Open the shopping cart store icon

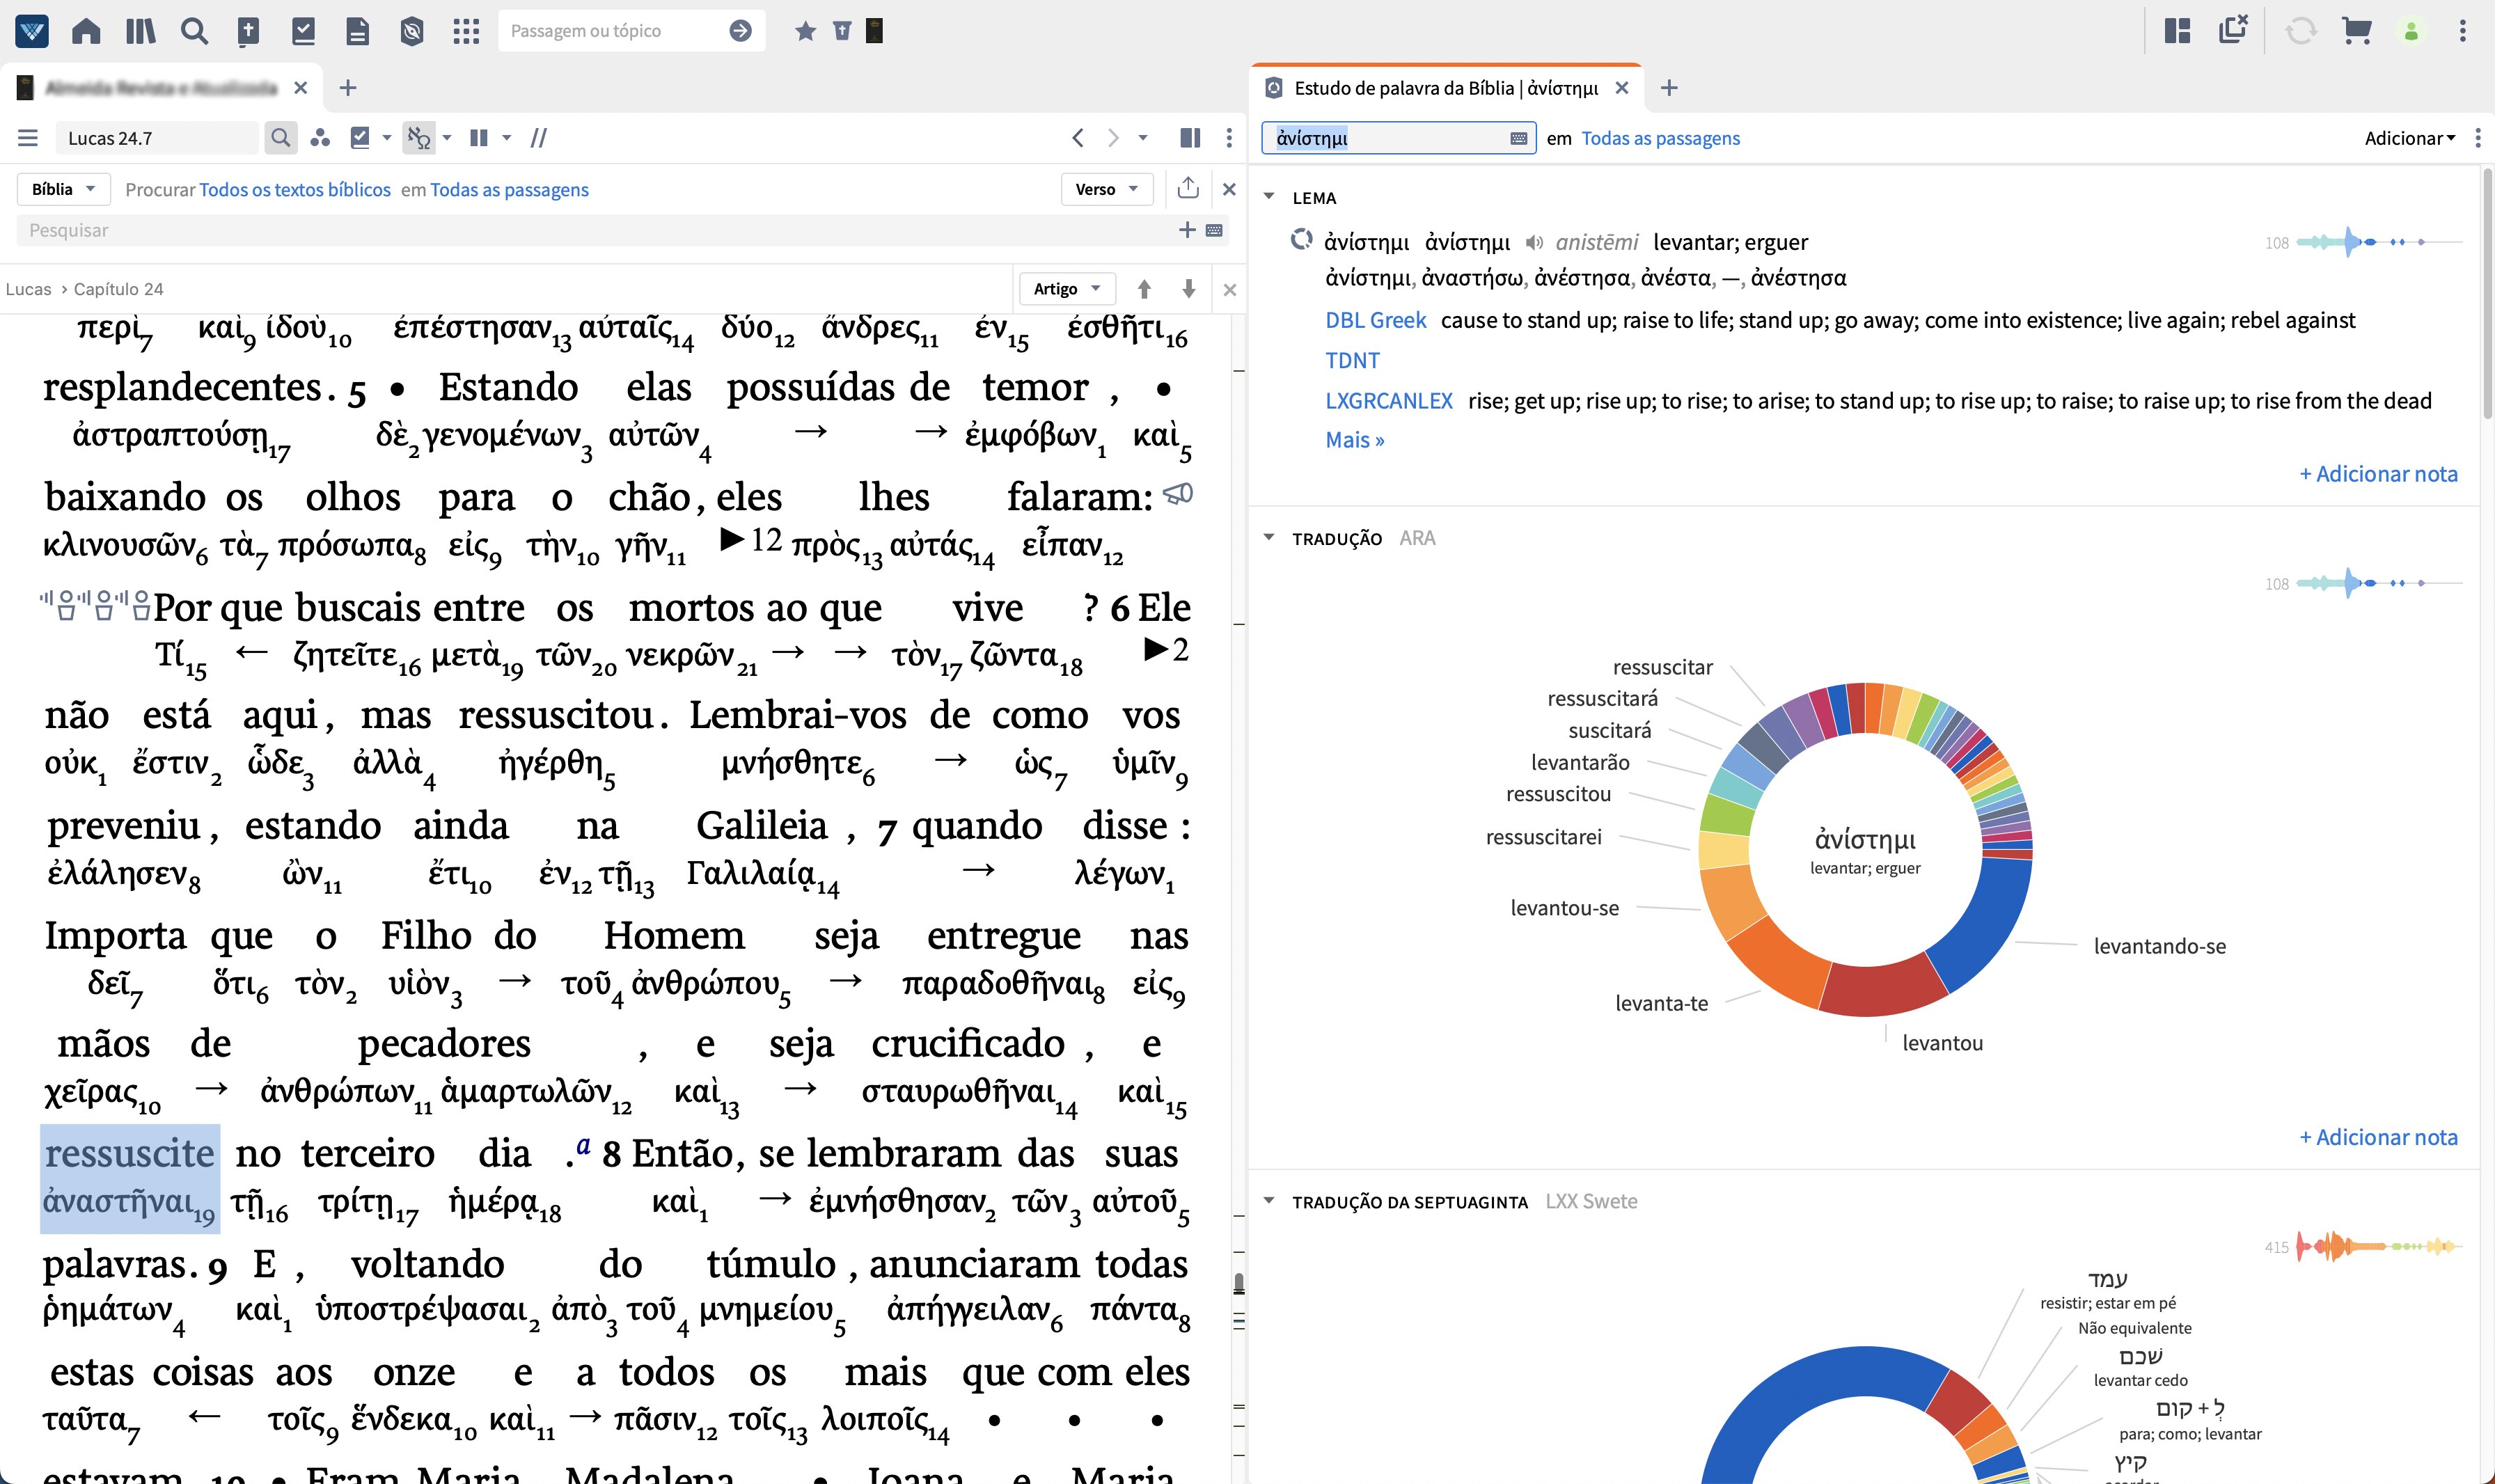pos(2356,31)
